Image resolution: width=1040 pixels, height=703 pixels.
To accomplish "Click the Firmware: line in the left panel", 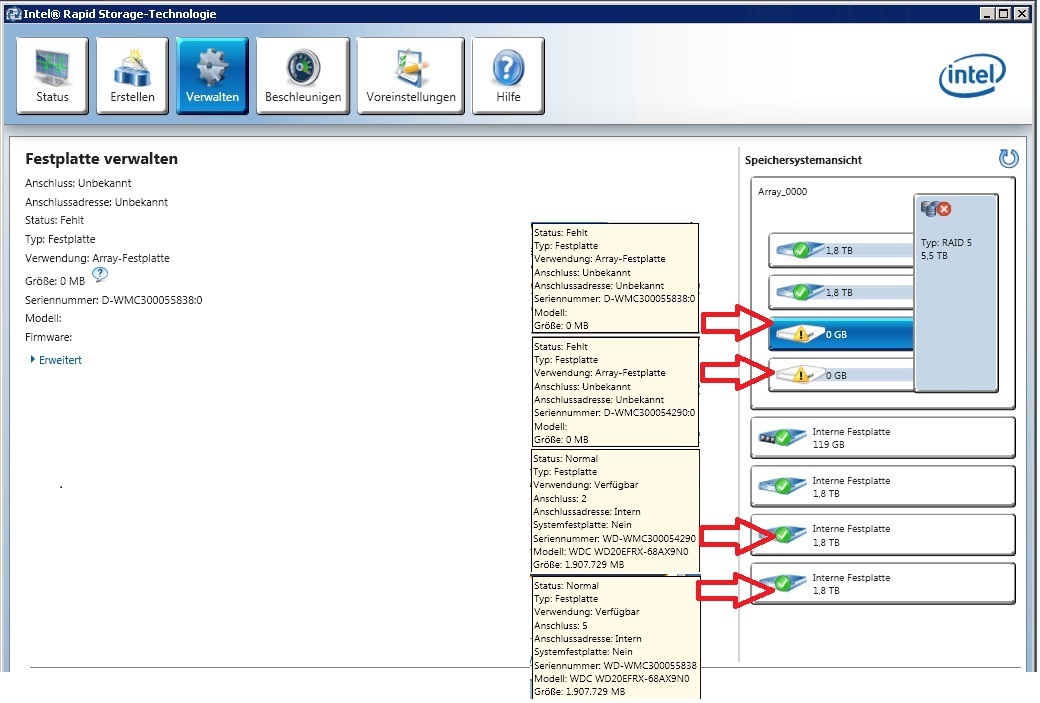I will [x=48, y=338].
